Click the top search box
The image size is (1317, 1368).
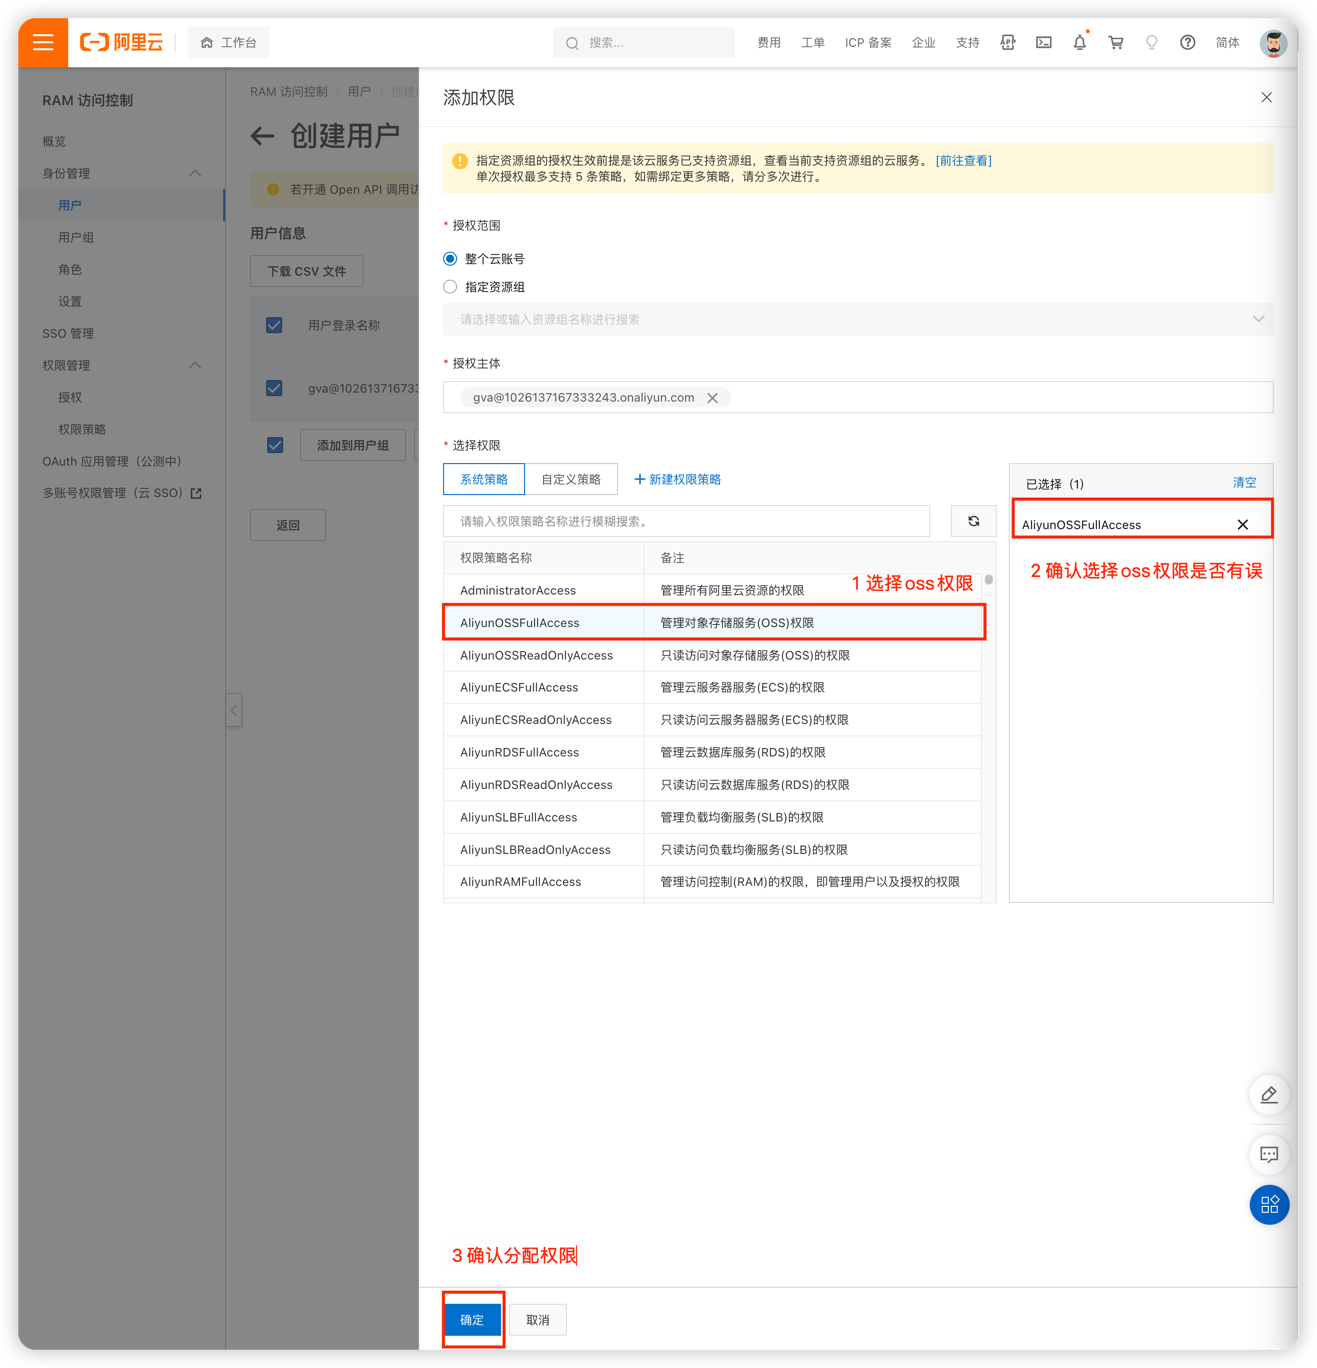tap(644, 43)
